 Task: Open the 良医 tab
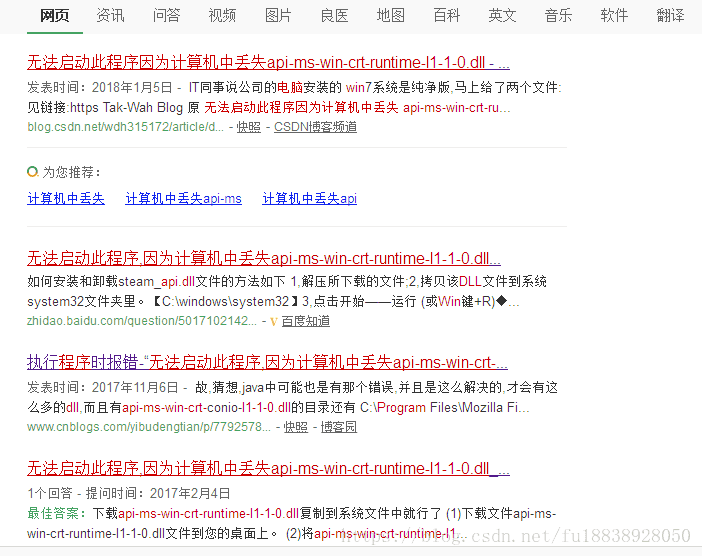click(334, 16)
